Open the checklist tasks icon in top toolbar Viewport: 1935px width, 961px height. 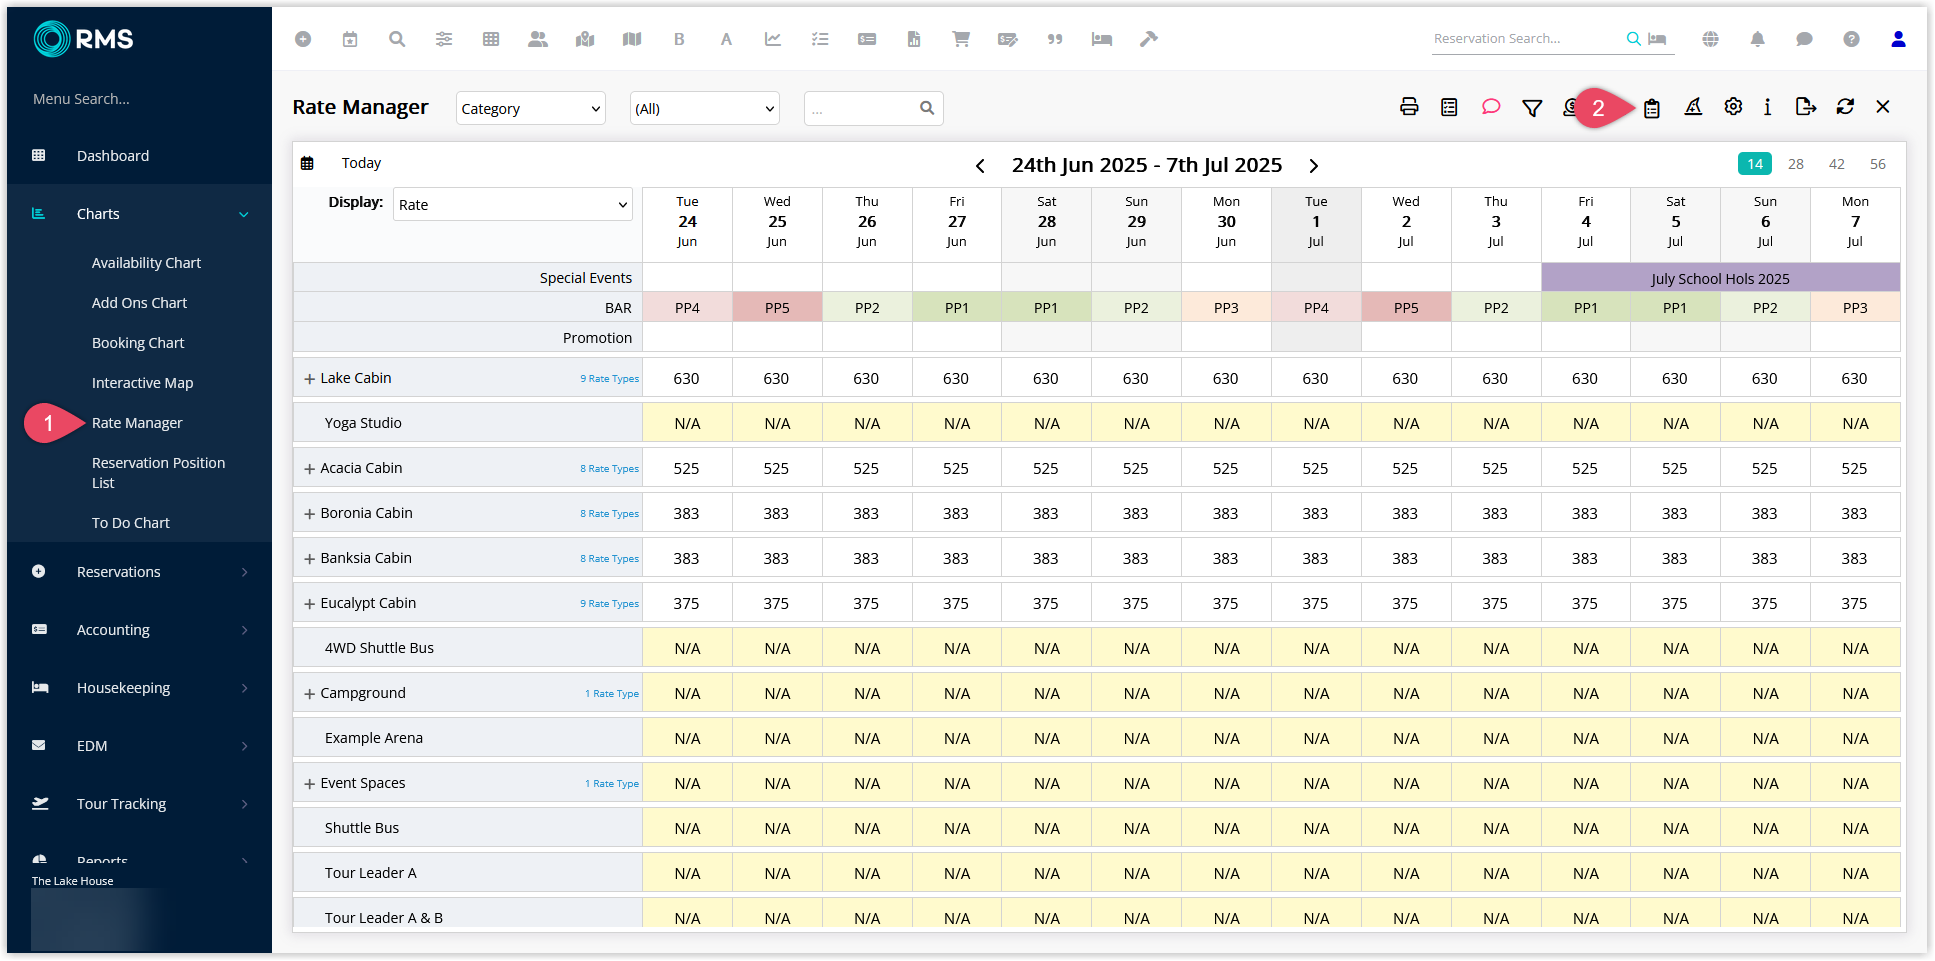[820, 39]
